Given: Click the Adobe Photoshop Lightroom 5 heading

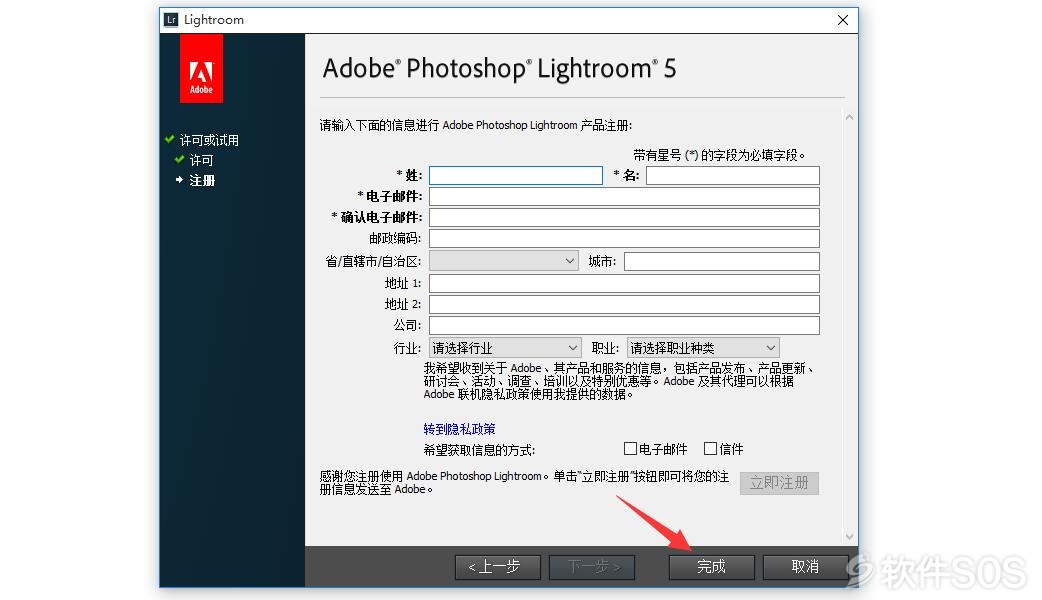Looking at the screenshot, I should tap(499, 68).
